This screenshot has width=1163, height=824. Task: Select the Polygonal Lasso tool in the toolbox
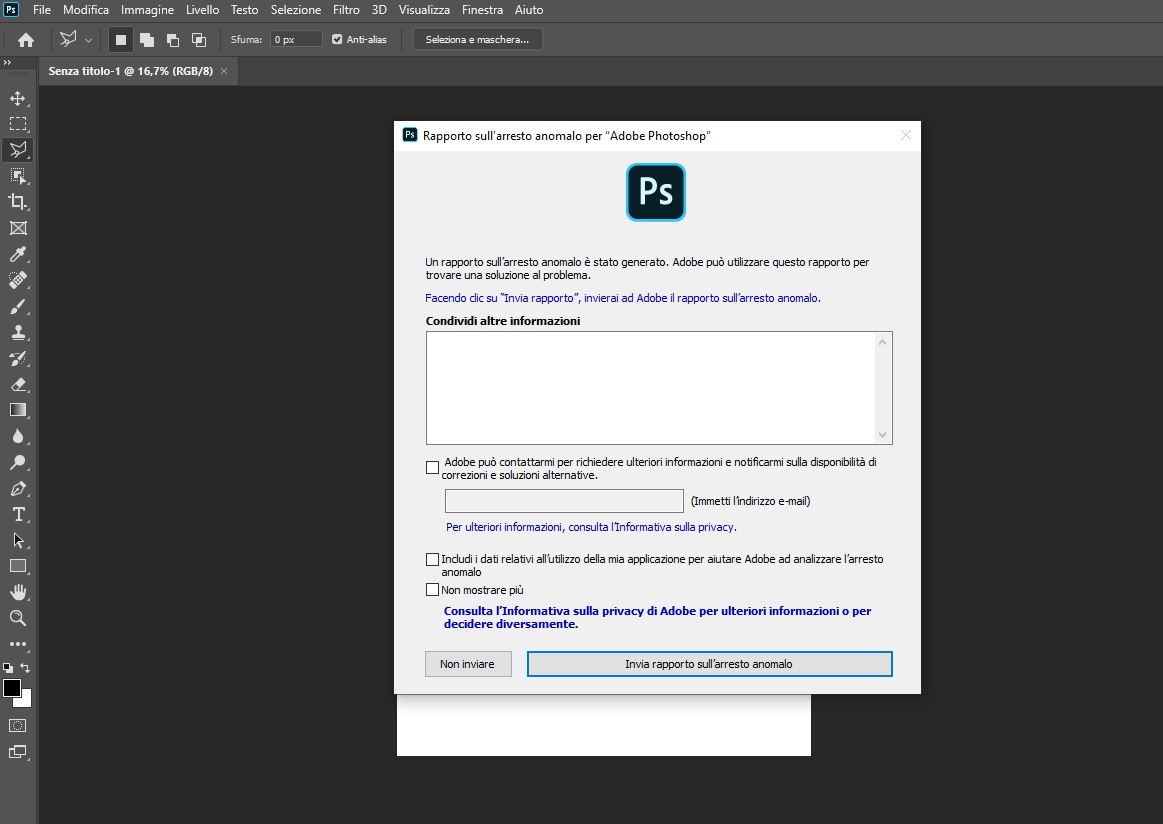coord(18,150)
